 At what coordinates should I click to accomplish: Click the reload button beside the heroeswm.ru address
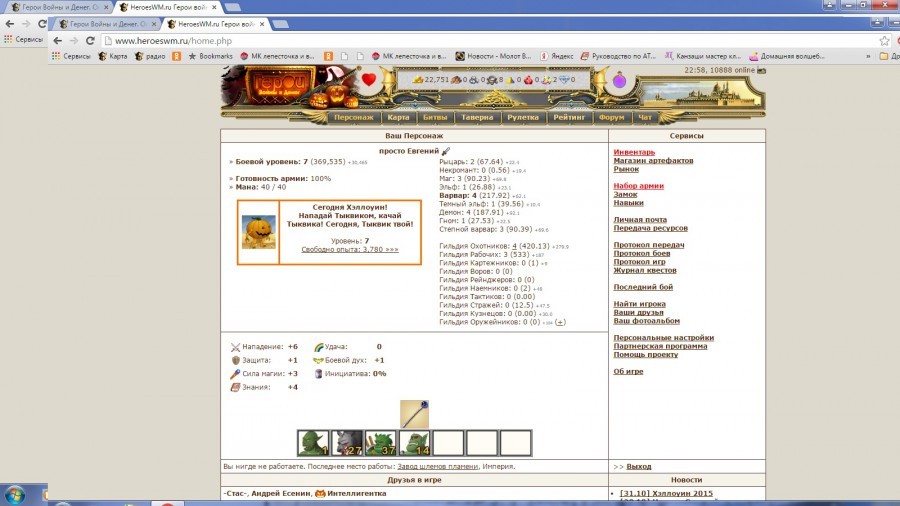pos(90,41)
